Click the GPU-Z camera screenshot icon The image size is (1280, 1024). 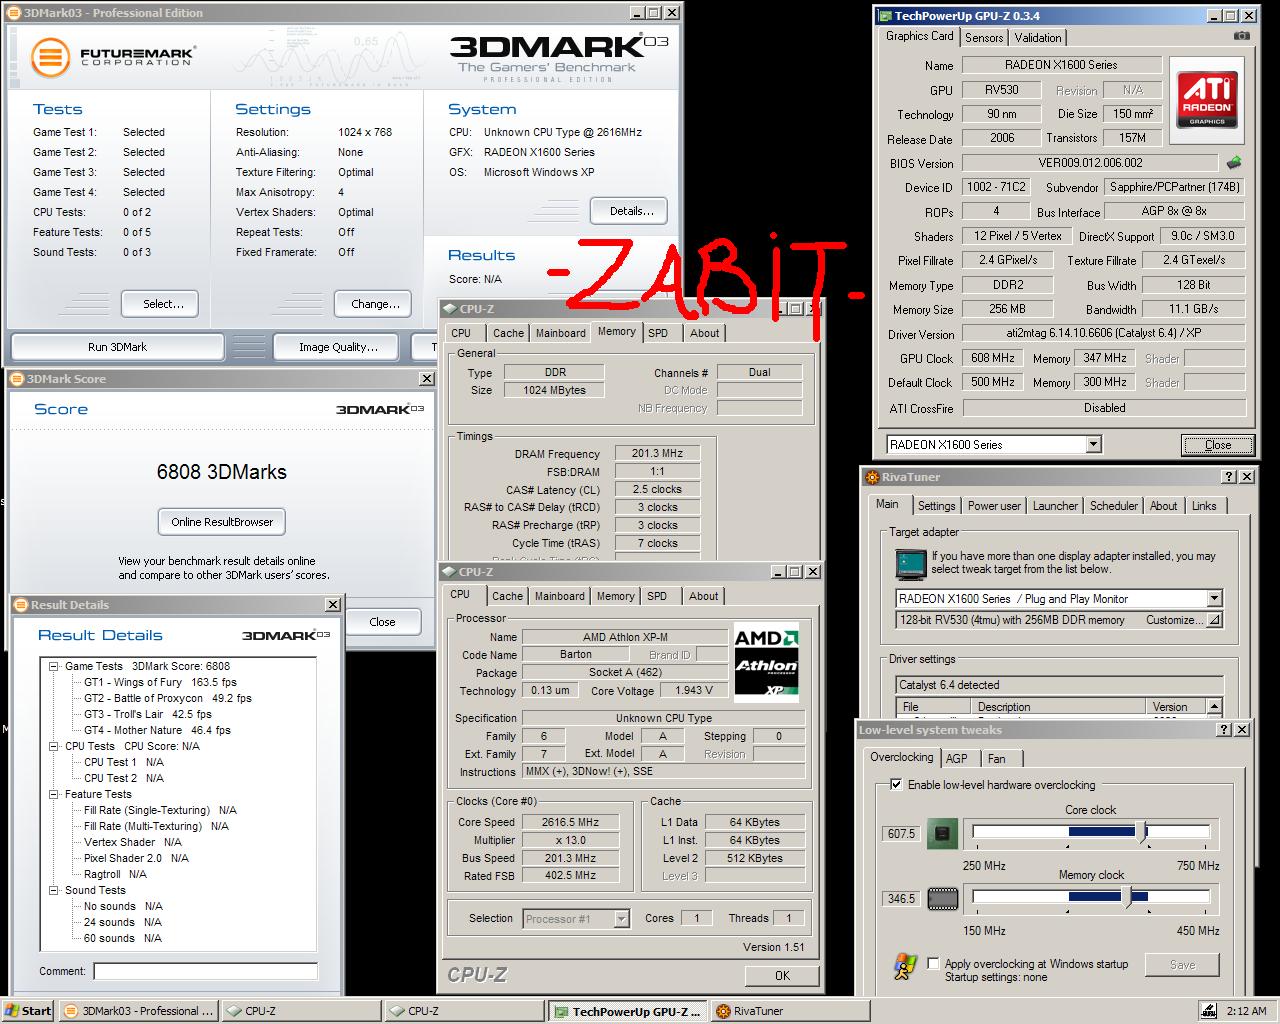pos(1241,36)
